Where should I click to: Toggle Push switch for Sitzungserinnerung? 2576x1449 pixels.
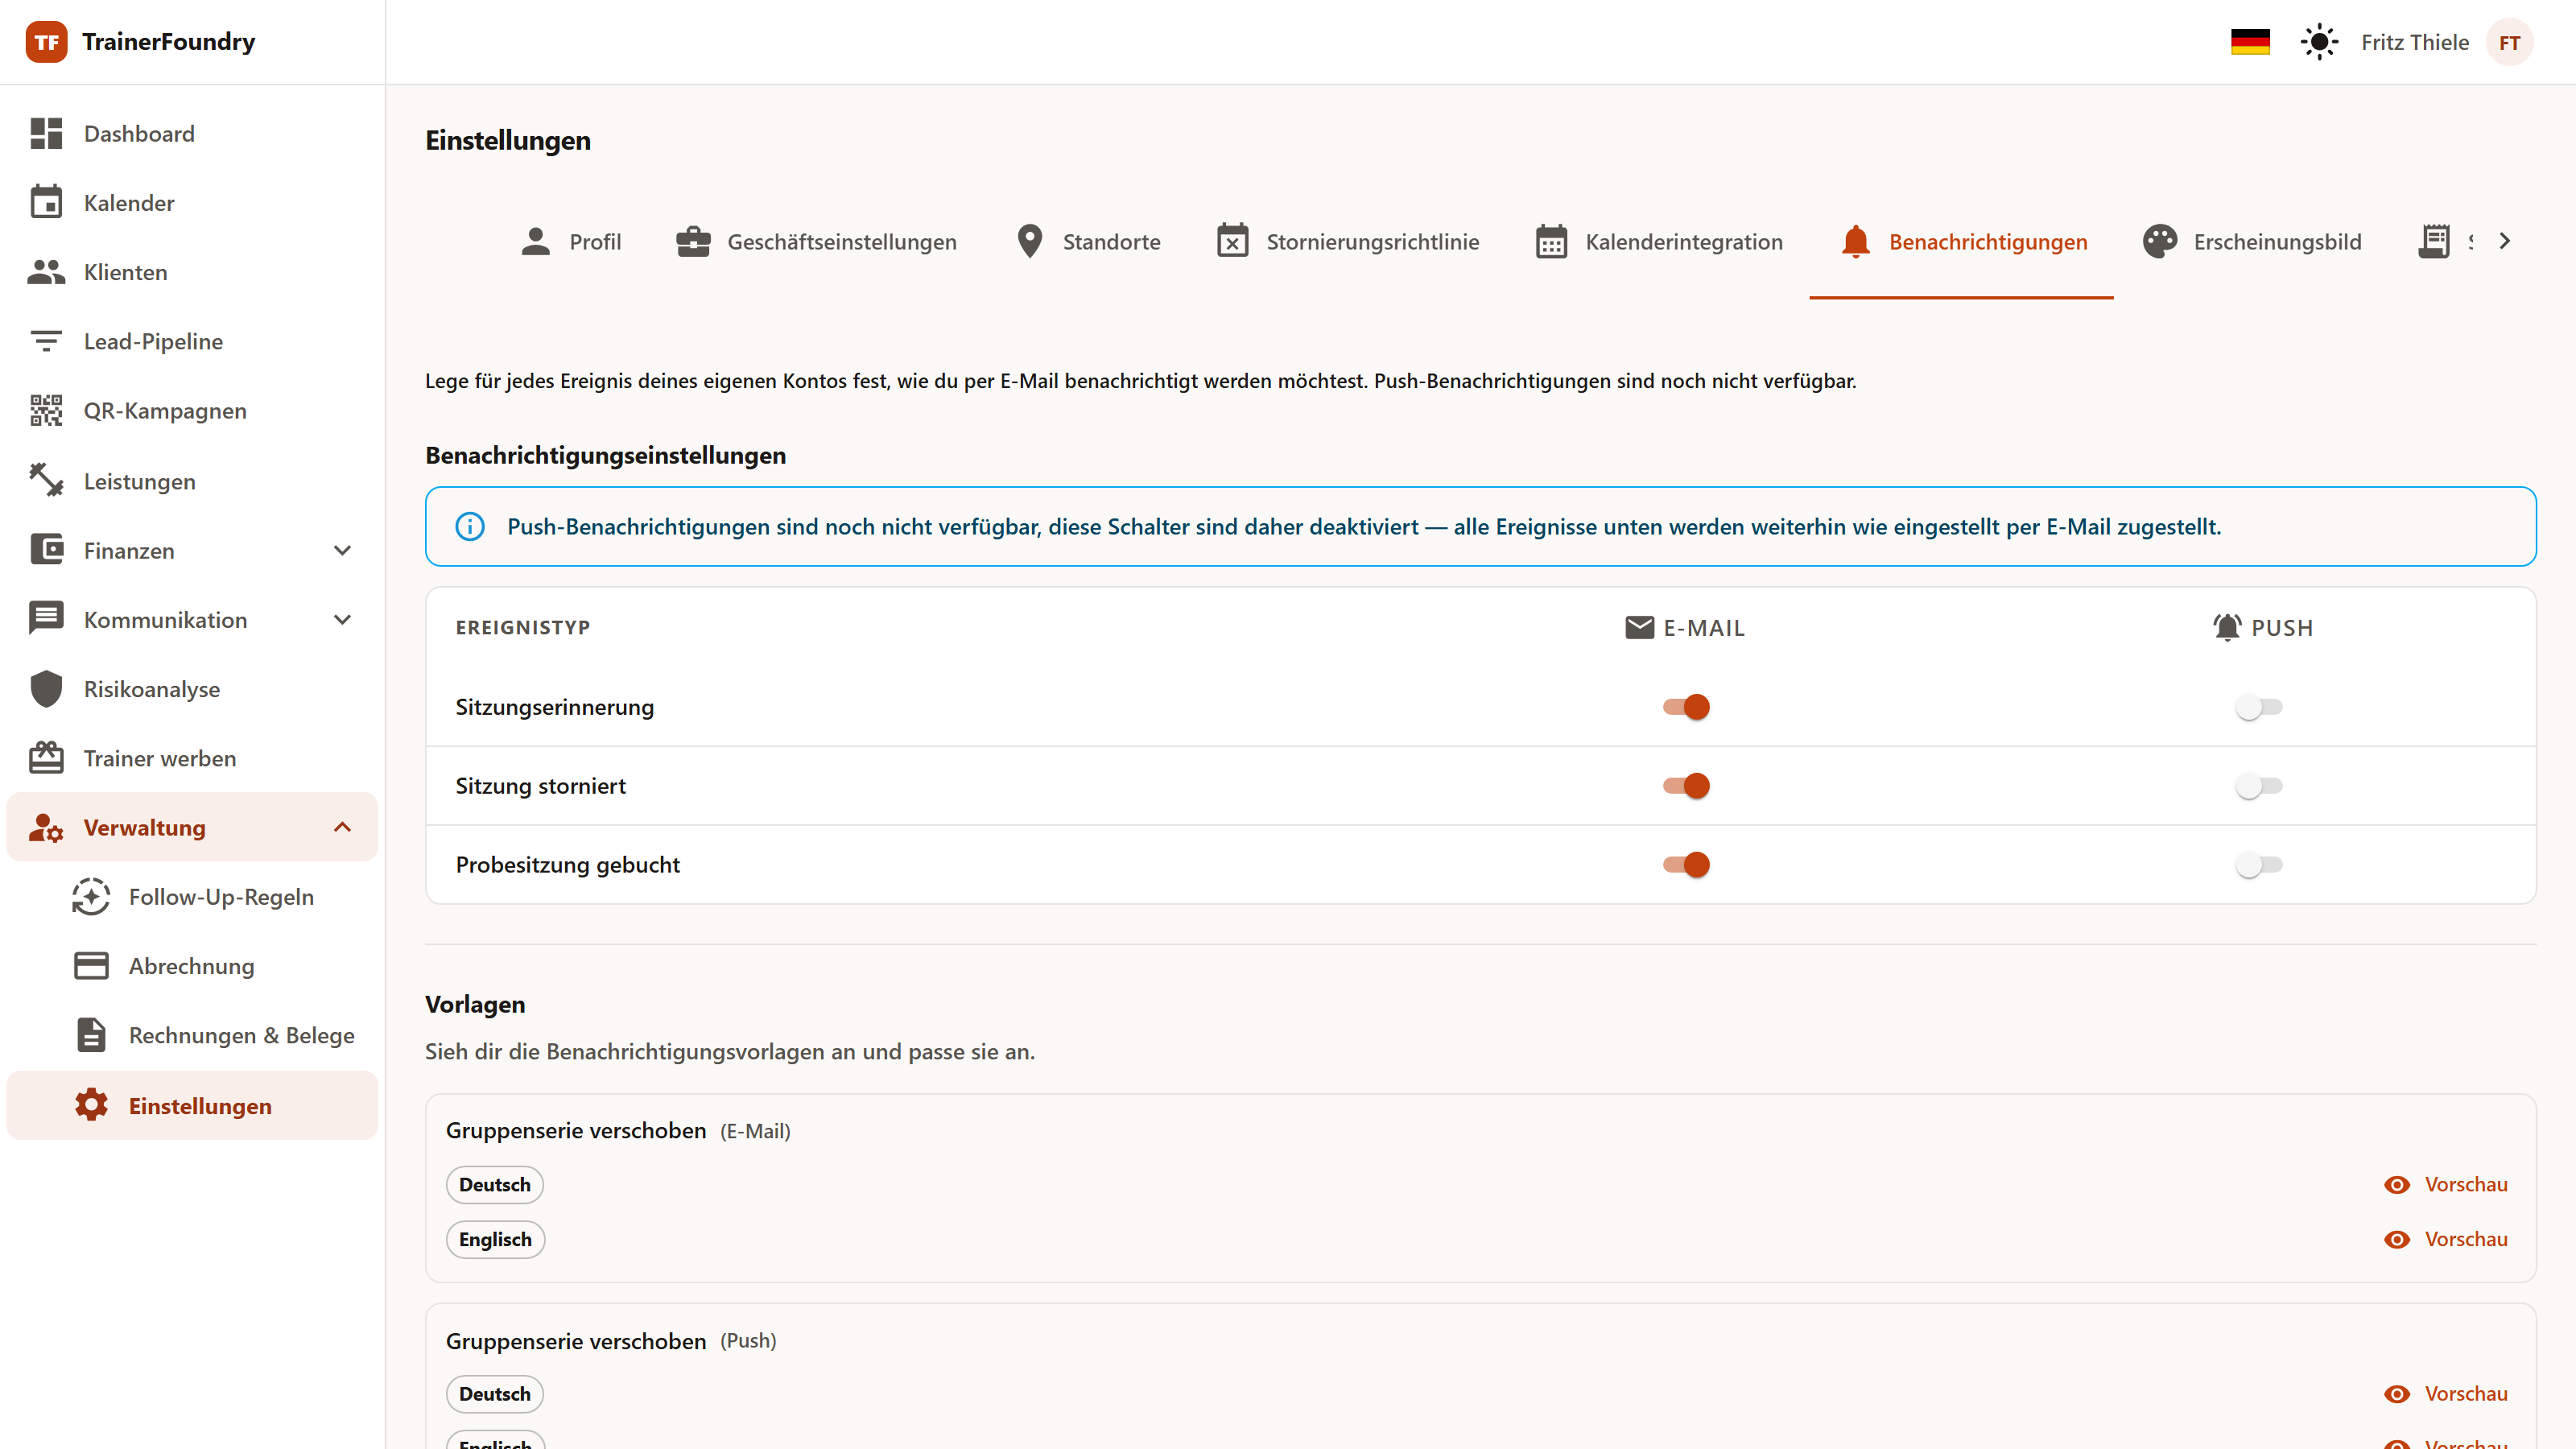[x=2259, y=706]
